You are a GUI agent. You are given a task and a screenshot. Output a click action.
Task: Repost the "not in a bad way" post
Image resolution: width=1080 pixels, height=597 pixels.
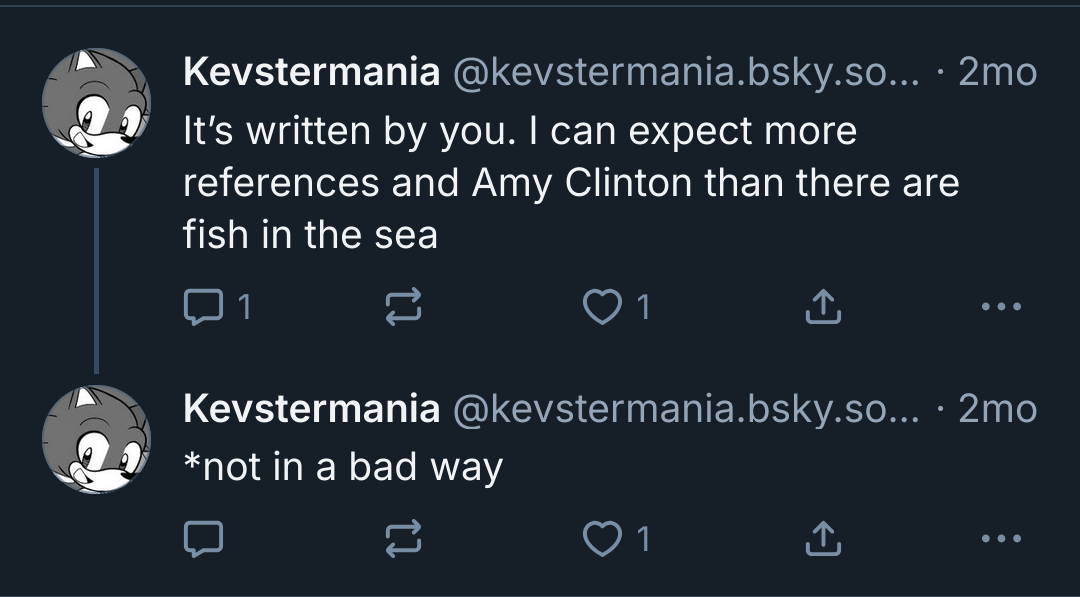point(403,540)
